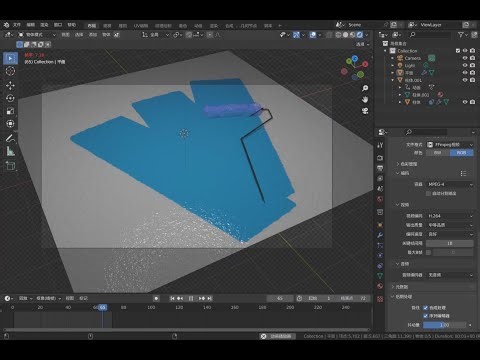Open the outliner filter dropdown
Image resolution: width=480 pixels, height=360 pixels.
[463, 35]
